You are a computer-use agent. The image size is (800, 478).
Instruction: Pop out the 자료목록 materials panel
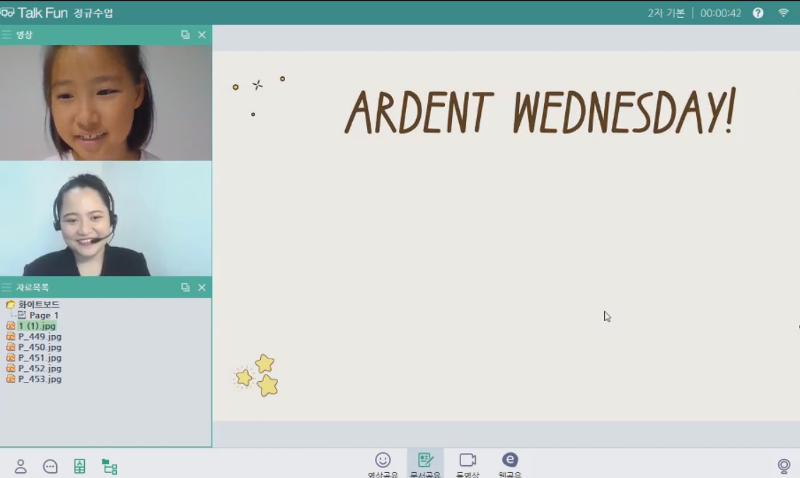point(185,287)
